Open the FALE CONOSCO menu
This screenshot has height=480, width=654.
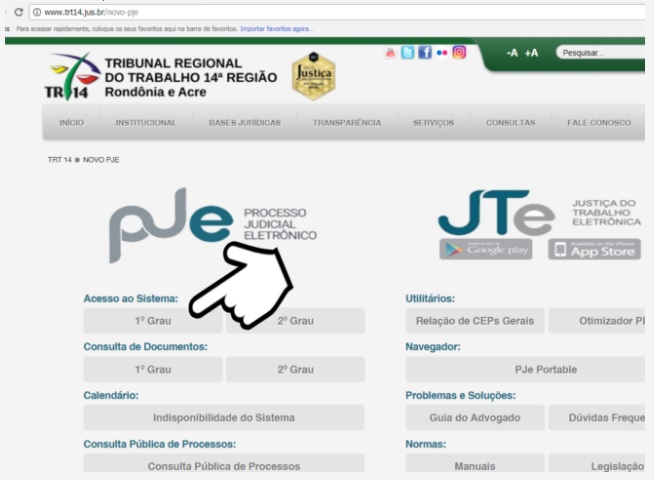[x=599, y=123]
